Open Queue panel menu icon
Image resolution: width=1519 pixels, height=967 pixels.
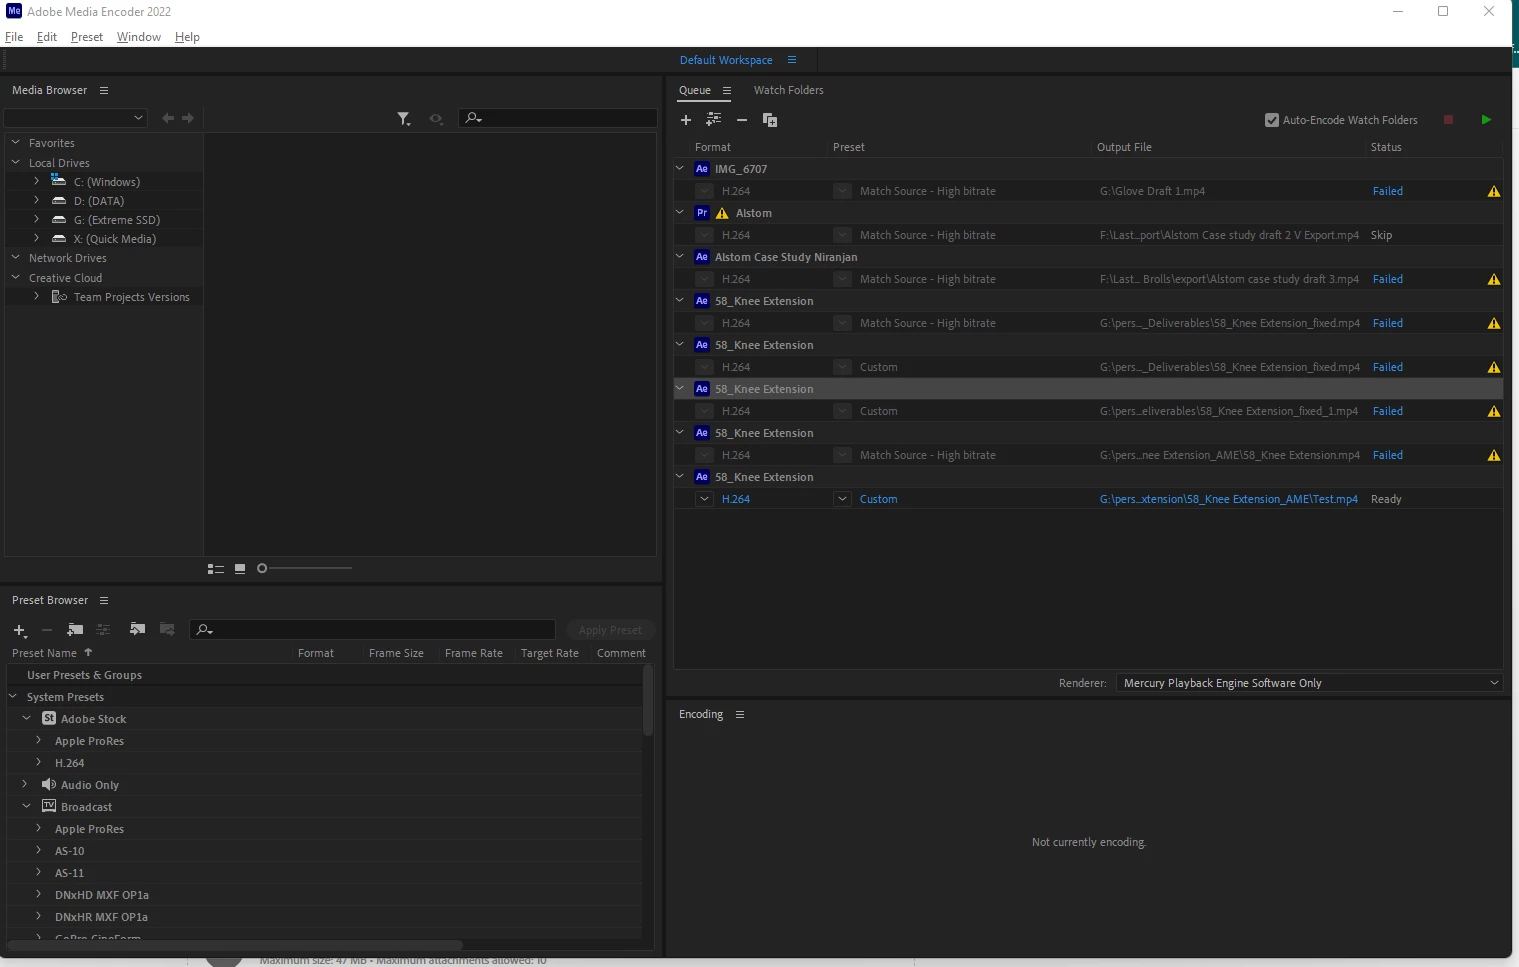(x=727, y=91)
